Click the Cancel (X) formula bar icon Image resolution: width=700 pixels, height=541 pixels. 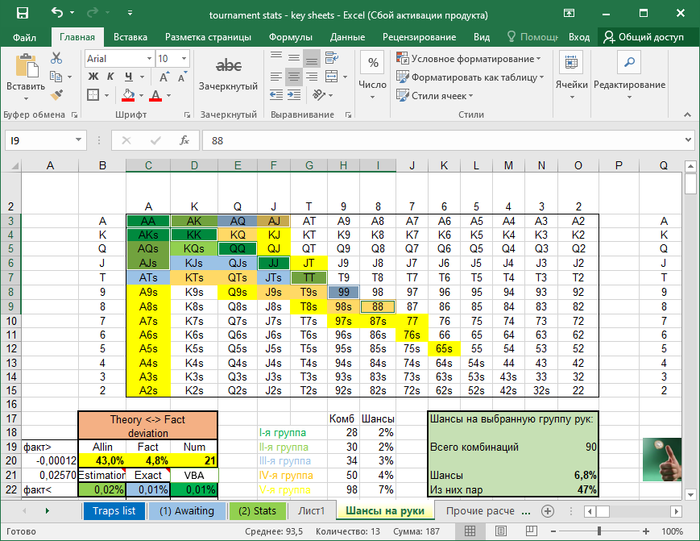coord(126,141)
